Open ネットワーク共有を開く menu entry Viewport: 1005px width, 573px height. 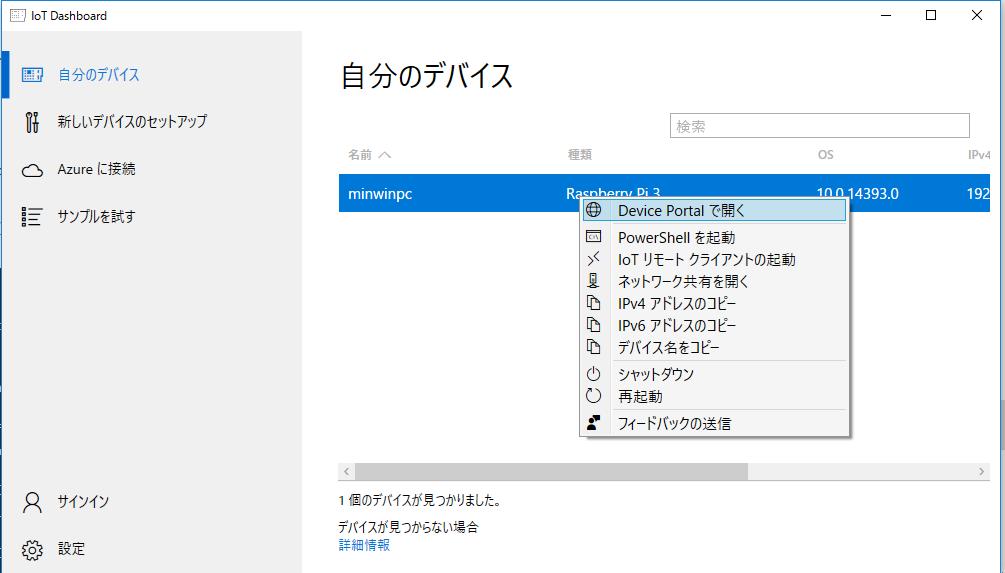pos(715,281)
